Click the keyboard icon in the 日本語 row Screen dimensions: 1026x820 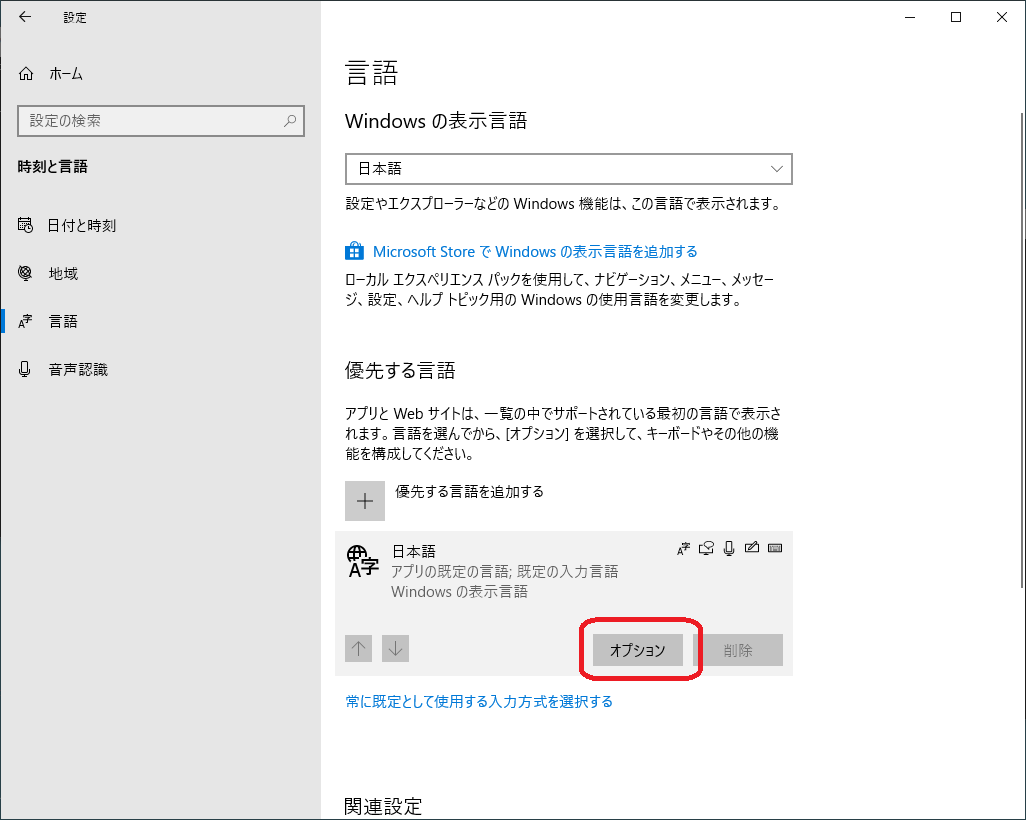[774, 548]
